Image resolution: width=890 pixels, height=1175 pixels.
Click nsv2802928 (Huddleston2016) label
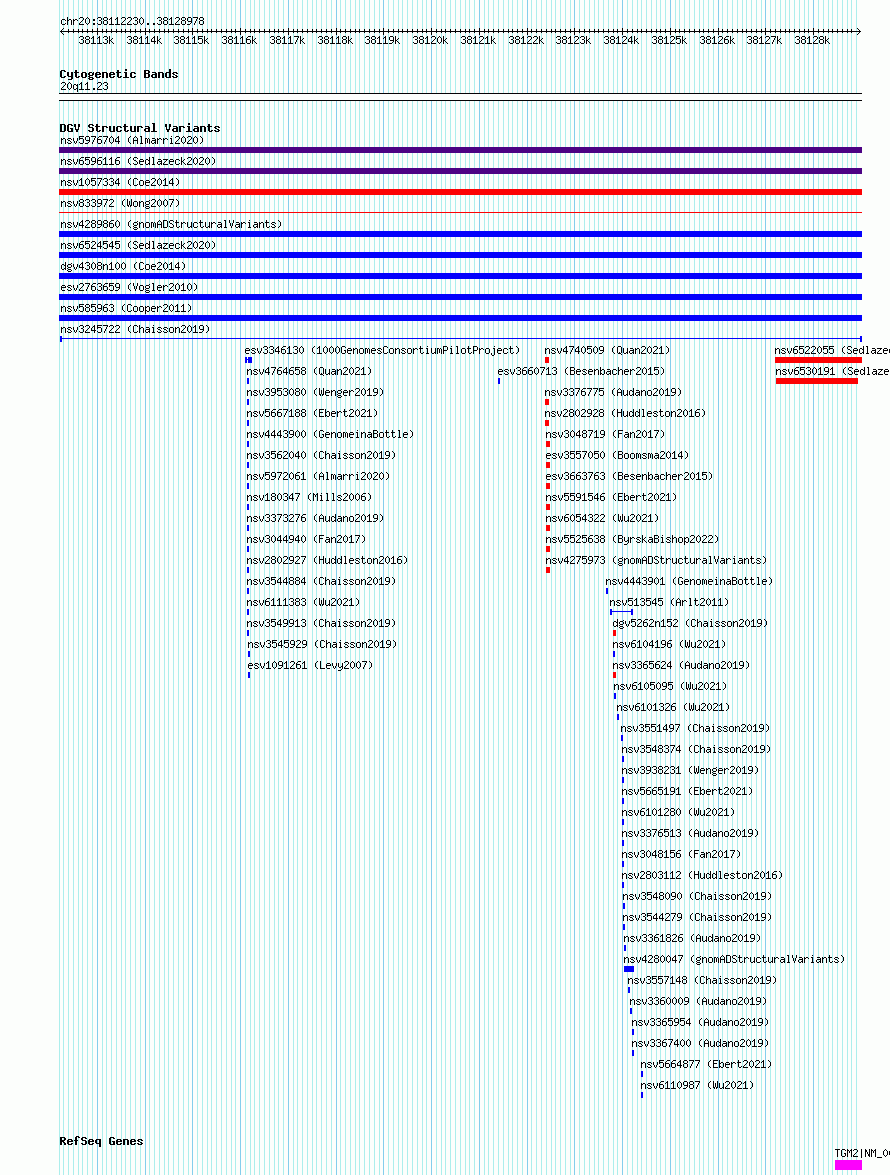[x=626, y=413]
